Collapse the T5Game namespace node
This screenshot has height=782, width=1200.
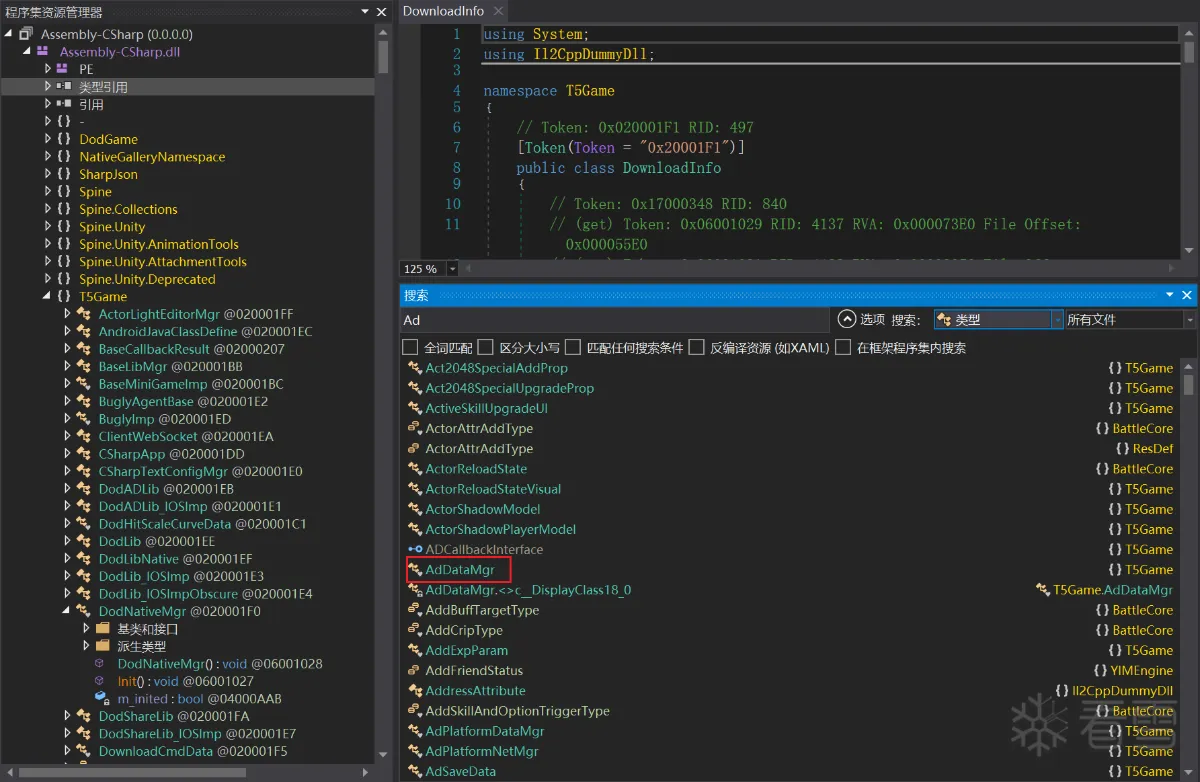coord(47,297)
